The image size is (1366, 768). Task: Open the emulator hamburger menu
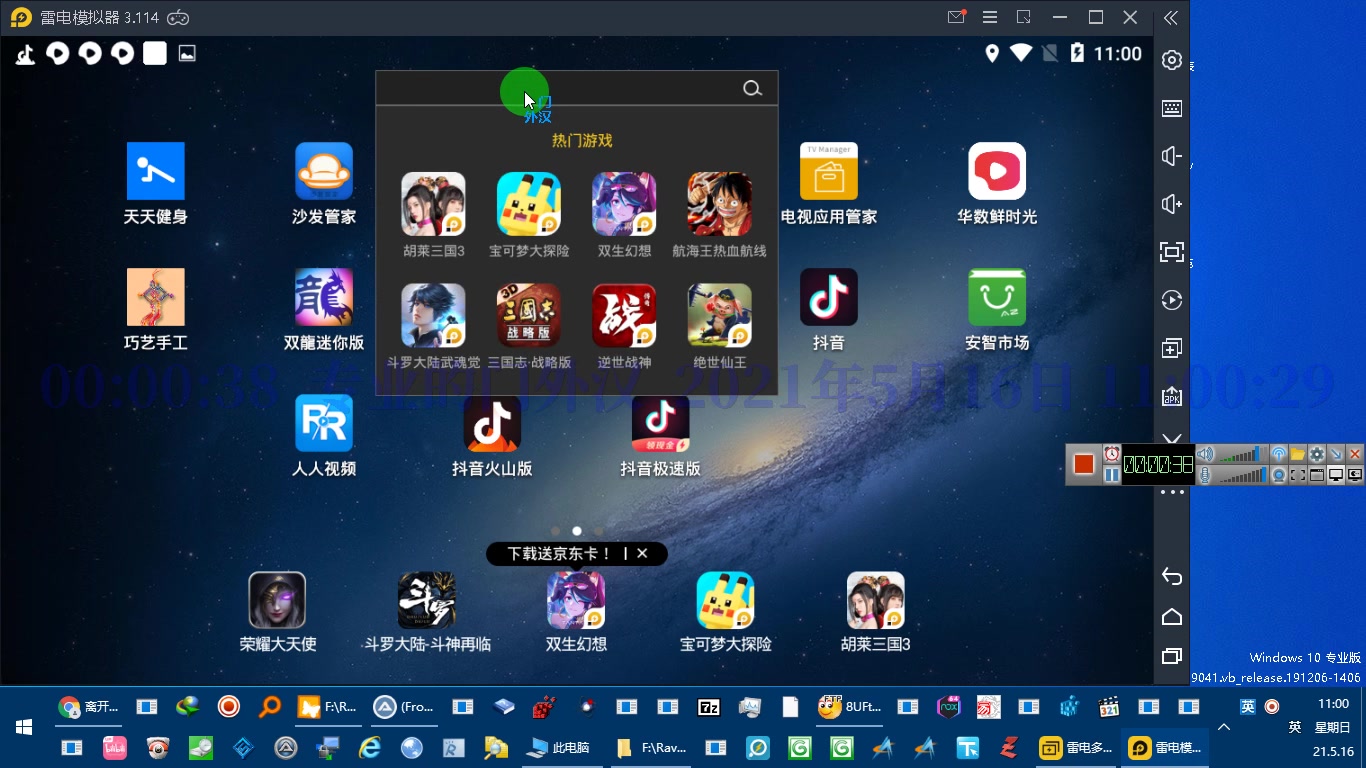coord(990,17)
